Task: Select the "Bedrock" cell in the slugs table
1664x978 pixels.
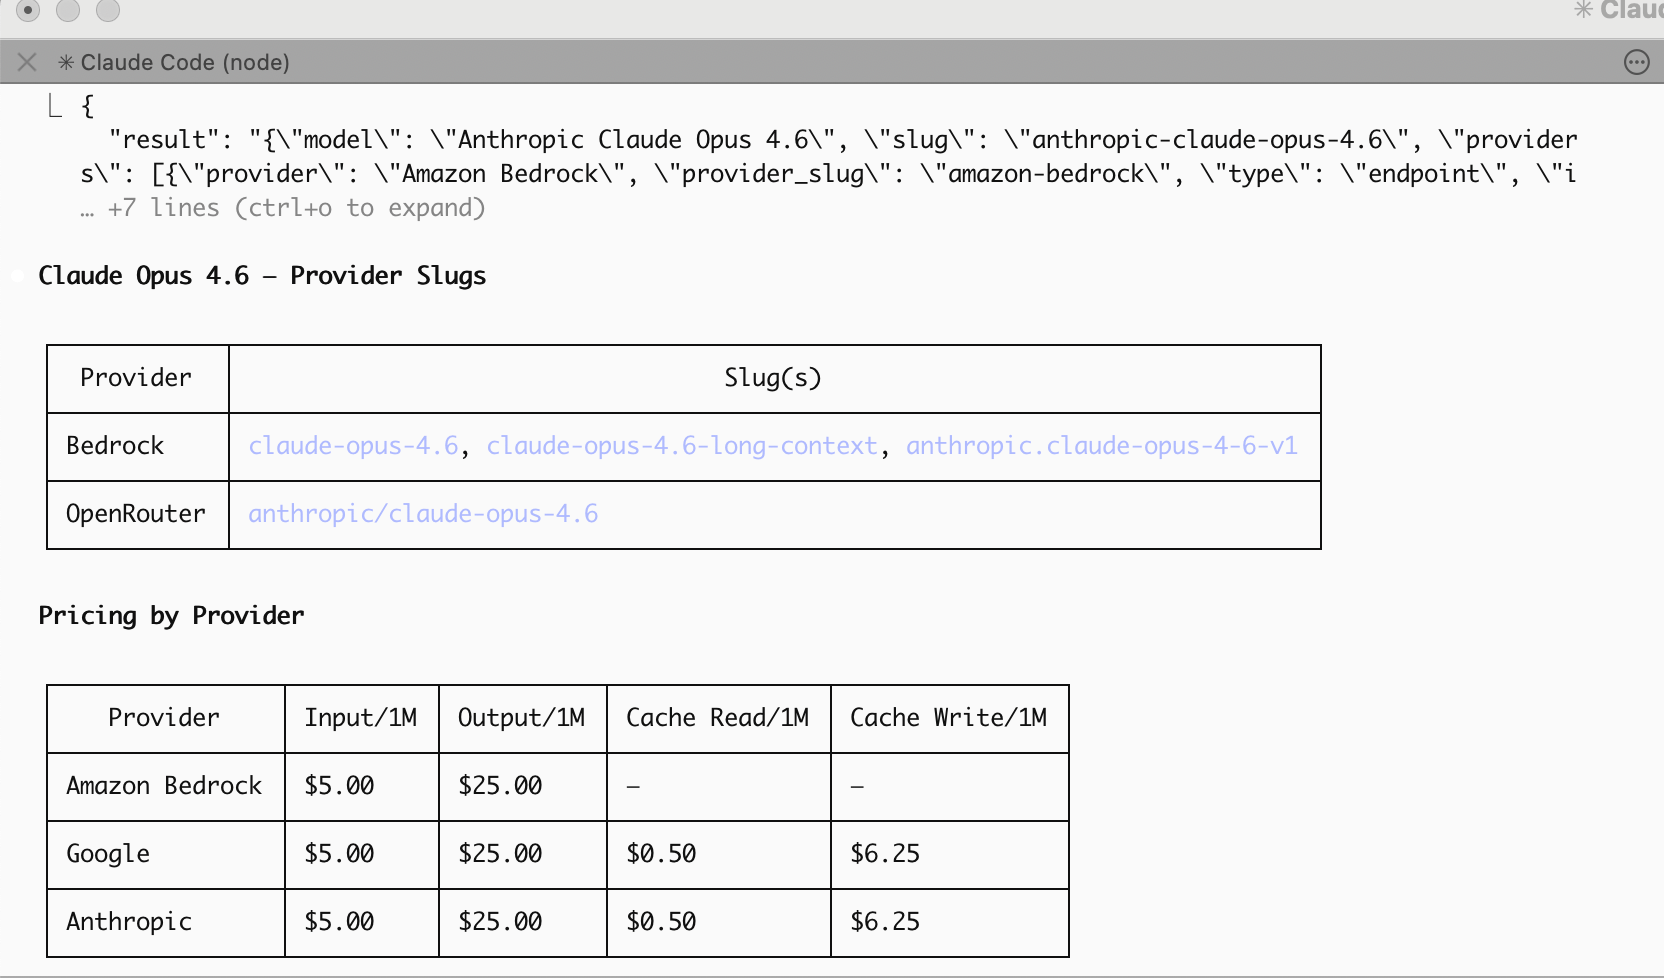Action: point(115,446)
